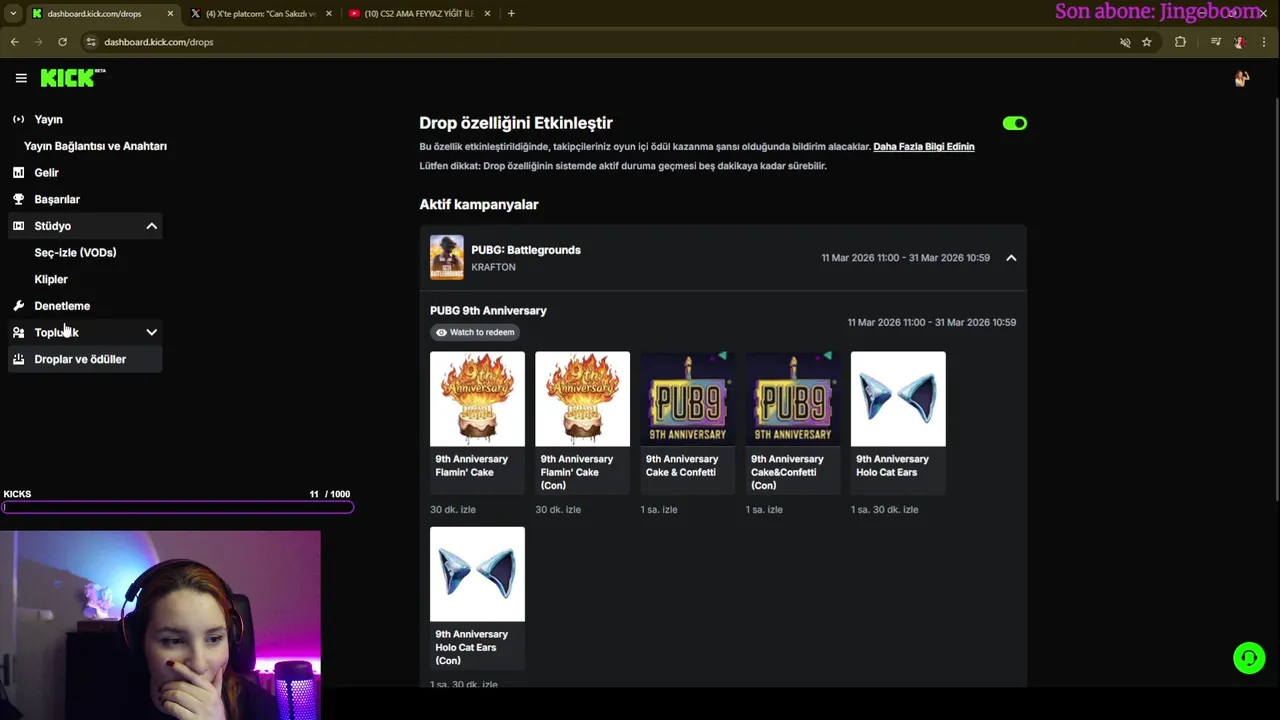Click the KRAFTON publisher text
The image size is (1280, 720).
tap(493, 267)
